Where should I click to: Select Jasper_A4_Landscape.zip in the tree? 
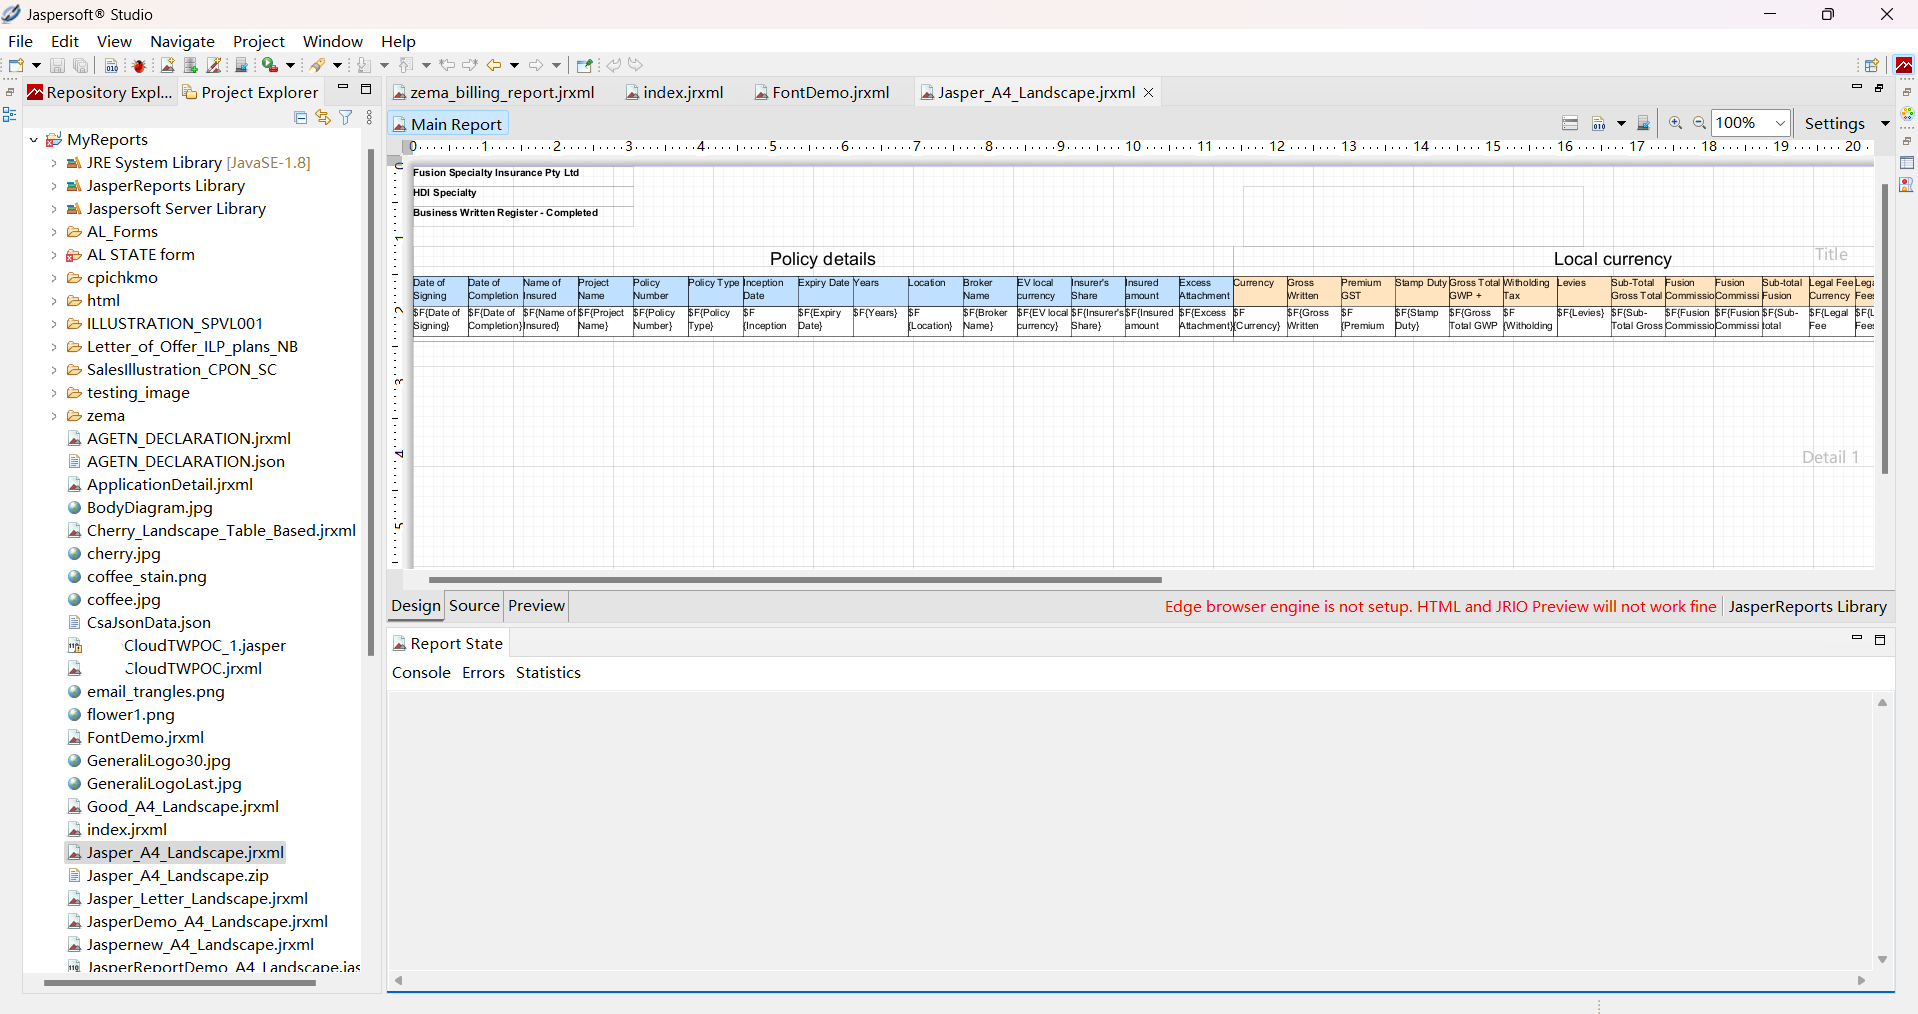(178, 876)
